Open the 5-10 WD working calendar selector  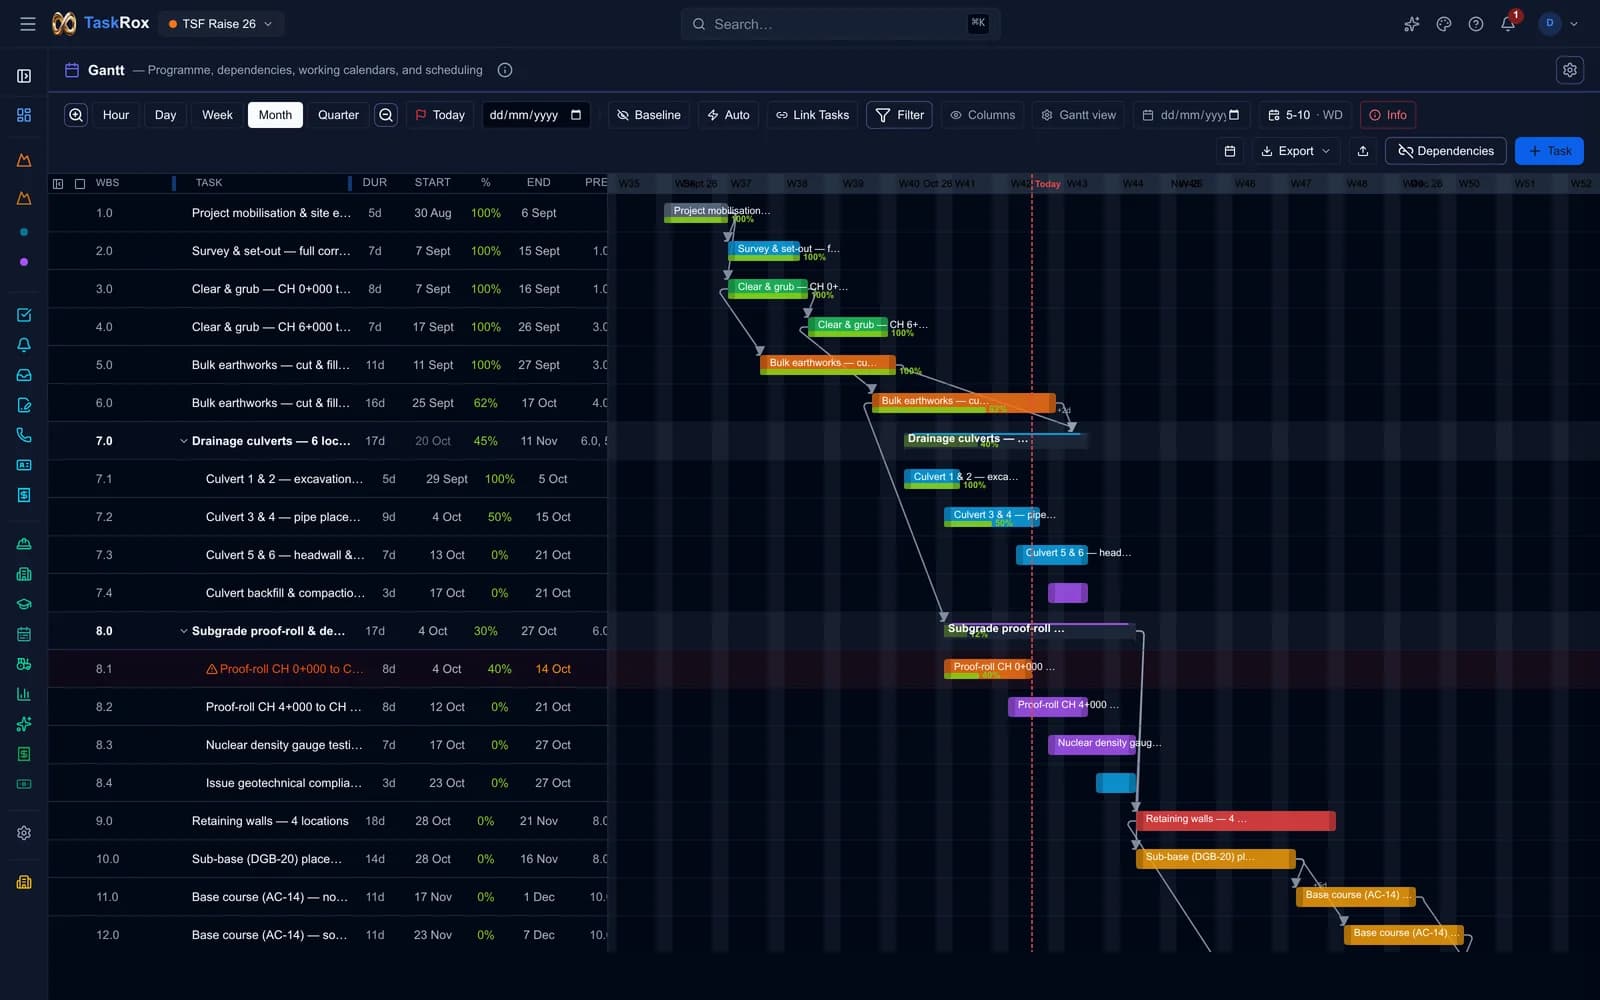[1304, 115]
